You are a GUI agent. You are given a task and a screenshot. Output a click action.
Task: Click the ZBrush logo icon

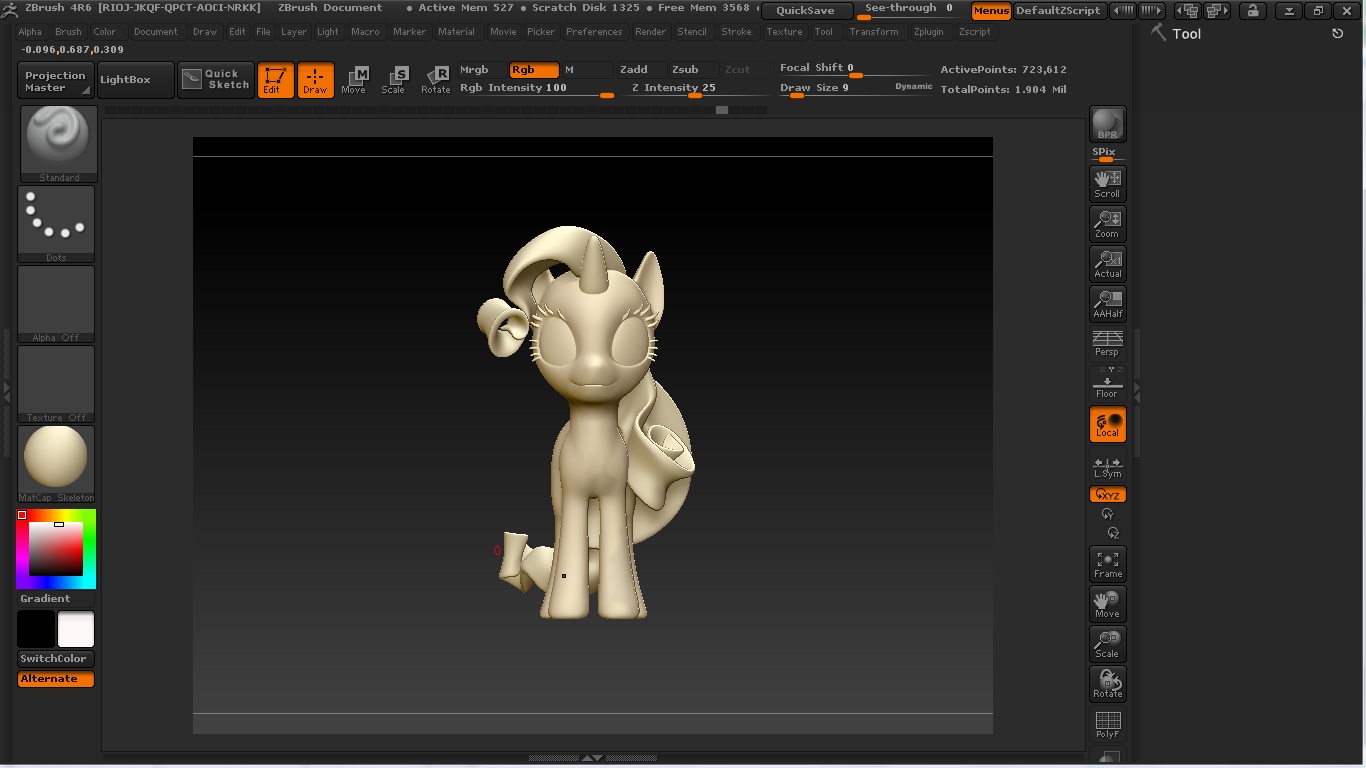9,9
